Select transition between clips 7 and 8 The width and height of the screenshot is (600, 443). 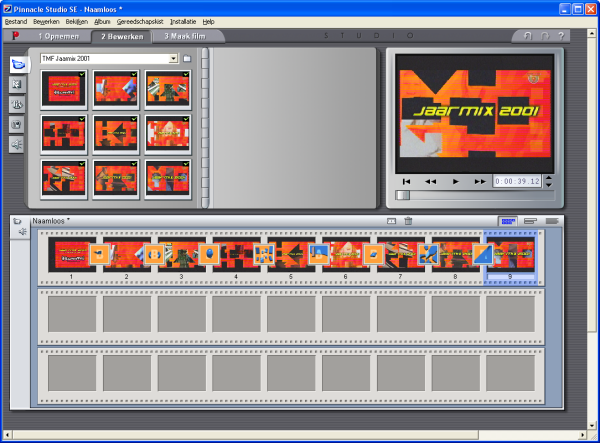(428, 254)
